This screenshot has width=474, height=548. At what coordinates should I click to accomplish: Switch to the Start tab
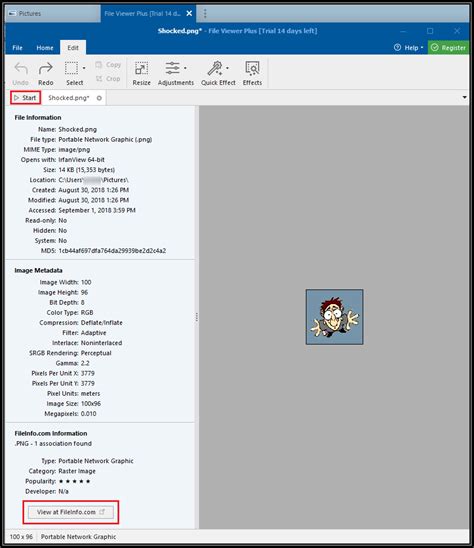[26, 98]
